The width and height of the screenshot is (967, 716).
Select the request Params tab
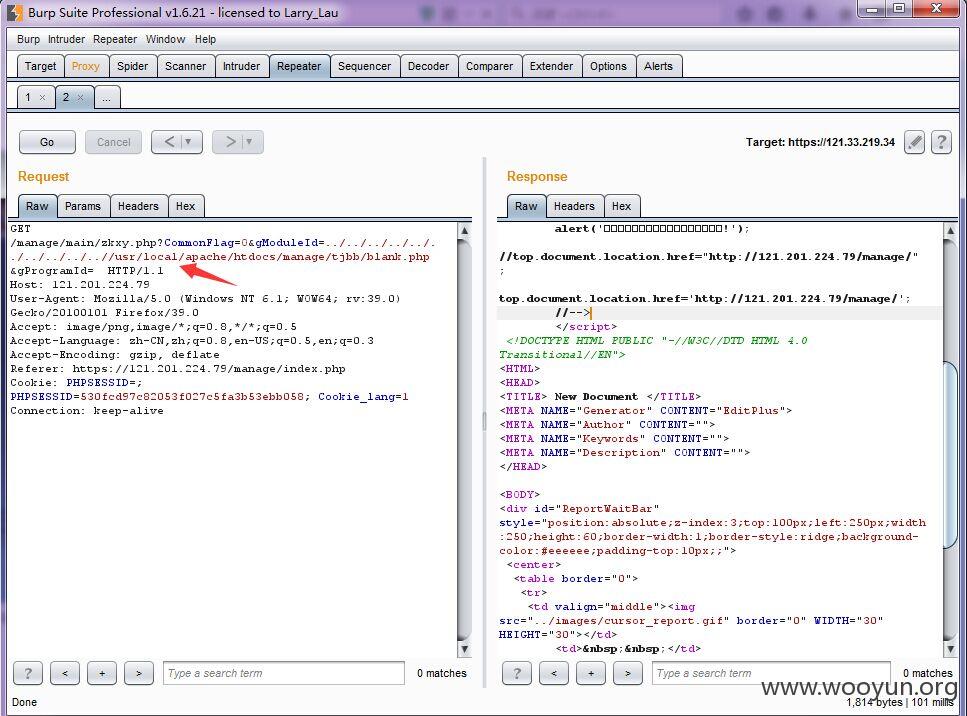pos(83,206)
